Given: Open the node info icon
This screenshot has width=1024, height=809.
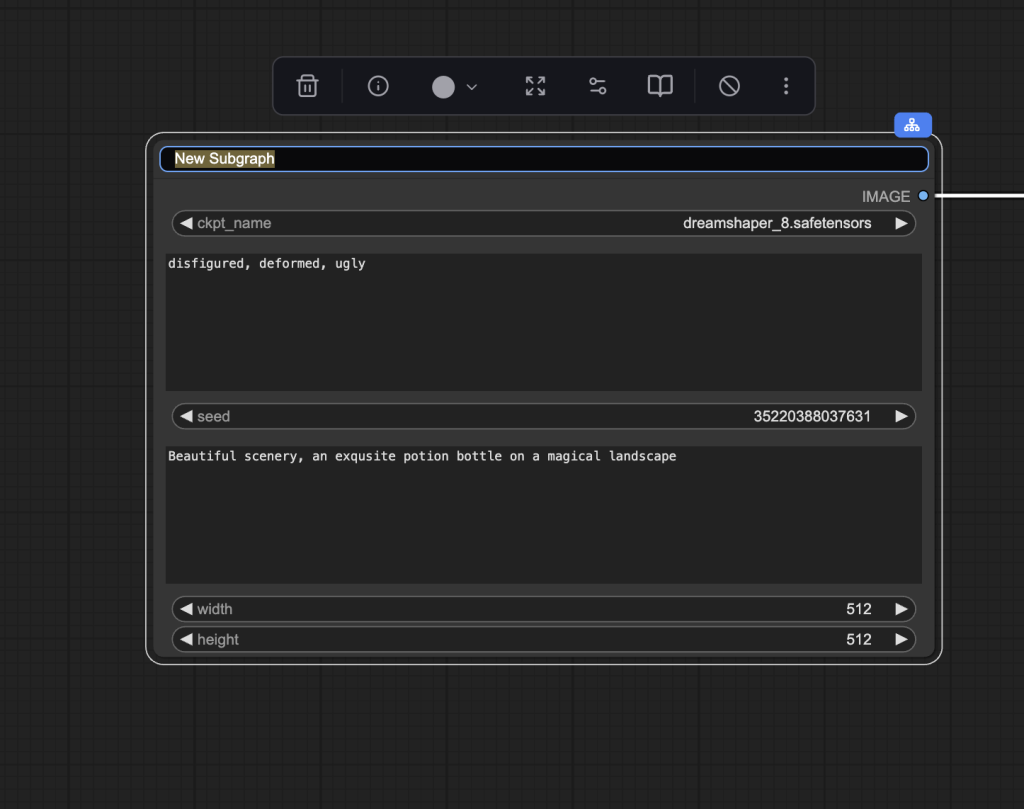Looking at the screenshot, I should 378,86.
